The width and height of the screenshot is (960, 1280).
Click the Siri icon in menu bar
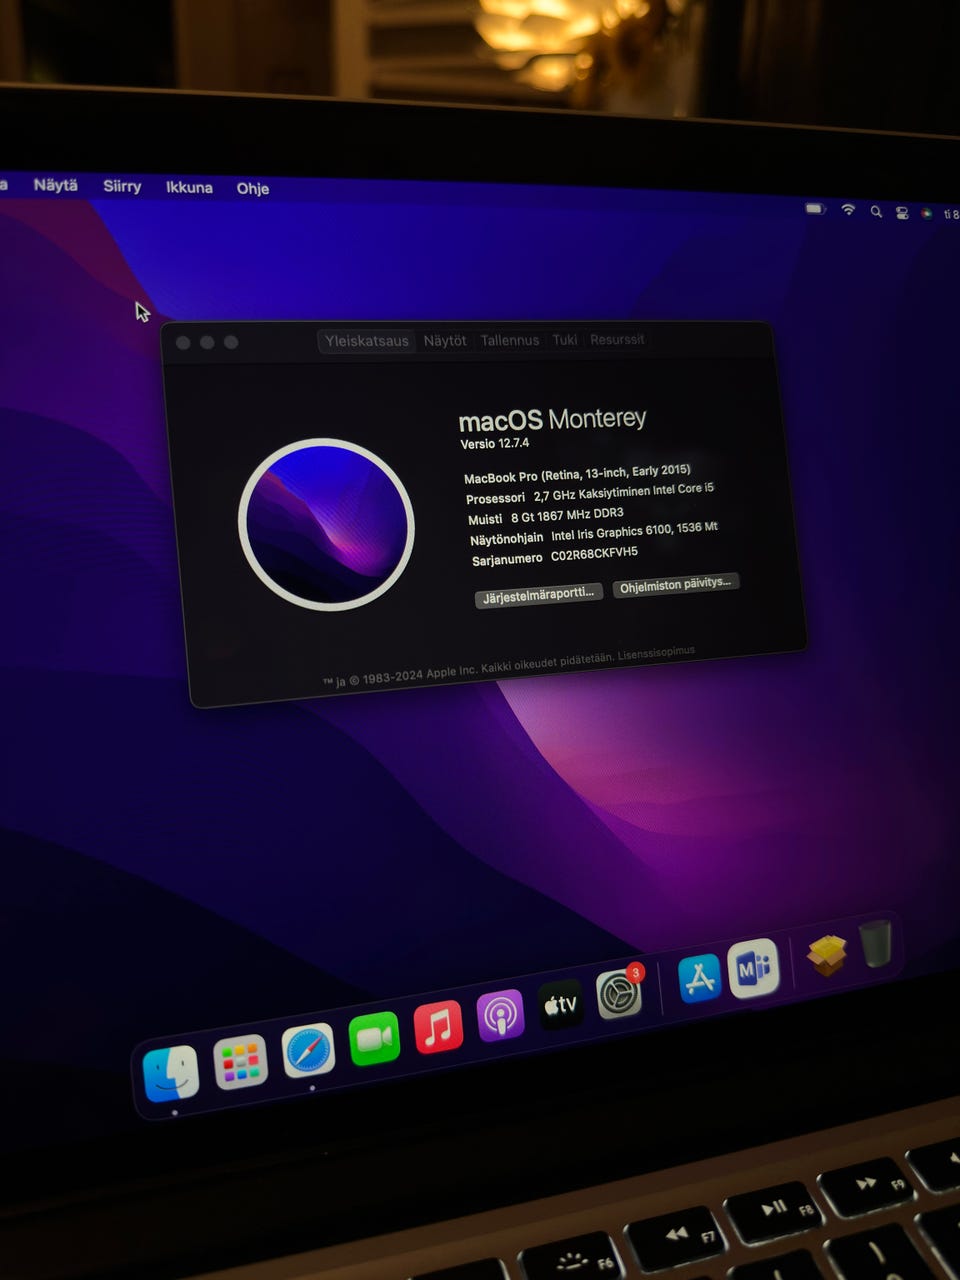point(927,213)
